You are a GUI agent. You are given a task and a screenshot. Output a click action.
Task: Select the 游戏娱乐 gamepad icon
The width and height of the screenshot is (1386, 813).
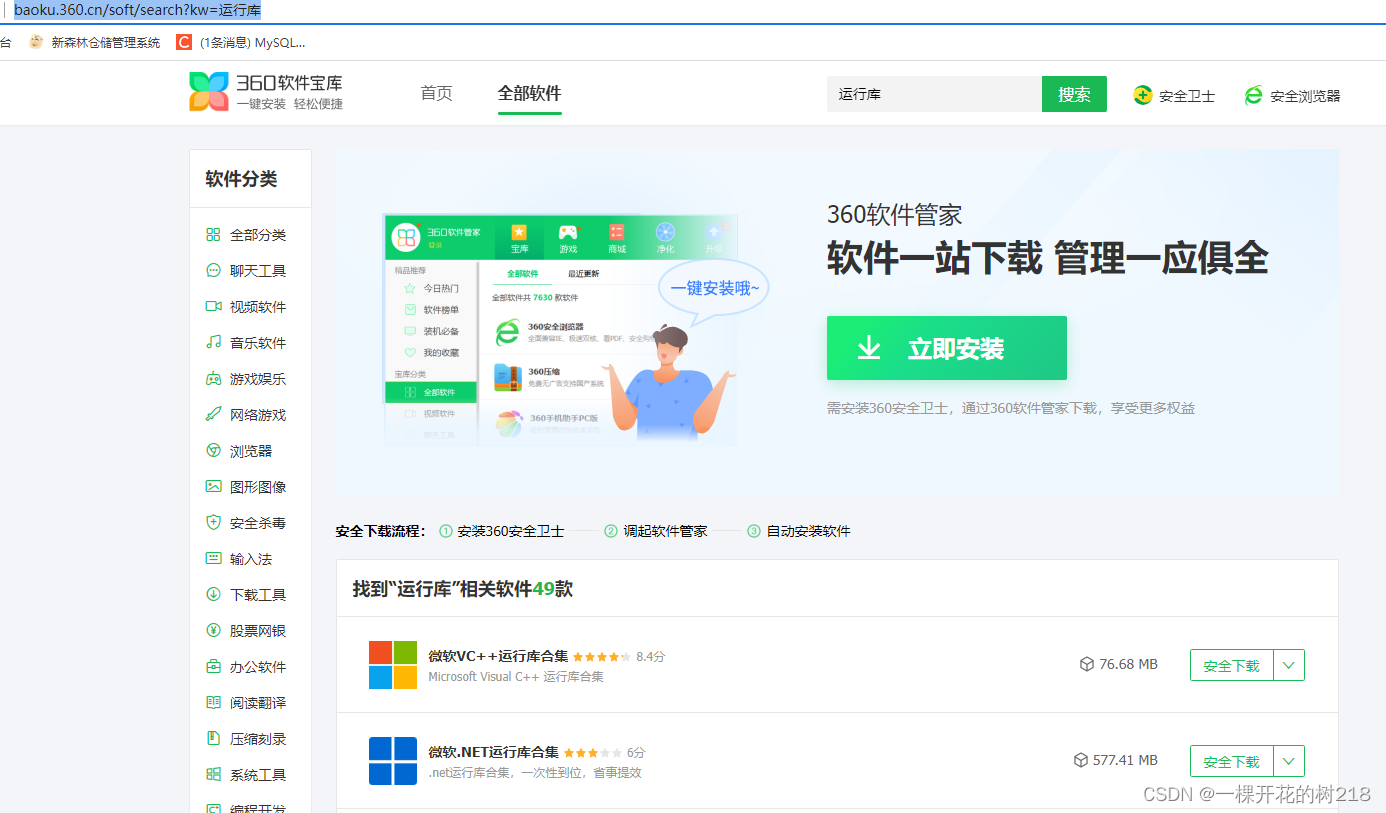coord(213,379)
